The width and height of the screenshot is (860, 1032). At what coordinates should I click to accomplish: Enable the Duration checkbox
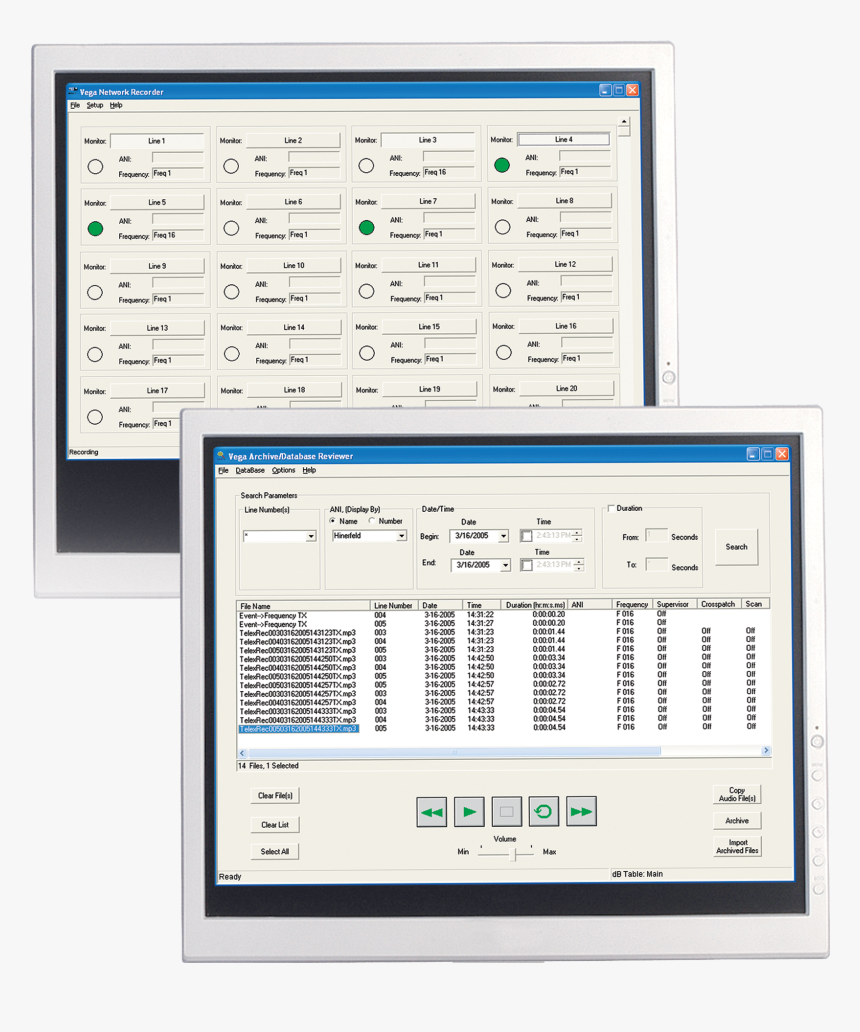611,509
